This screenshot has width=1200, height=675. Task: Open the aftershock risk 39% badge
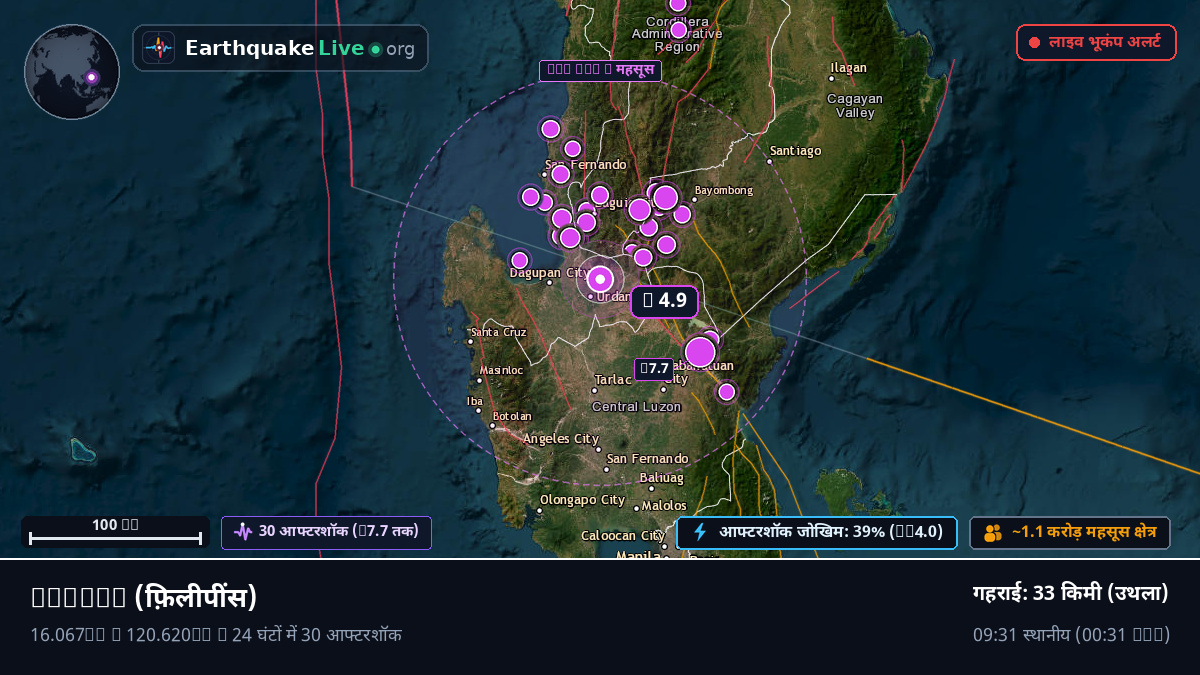click(817, 532)
